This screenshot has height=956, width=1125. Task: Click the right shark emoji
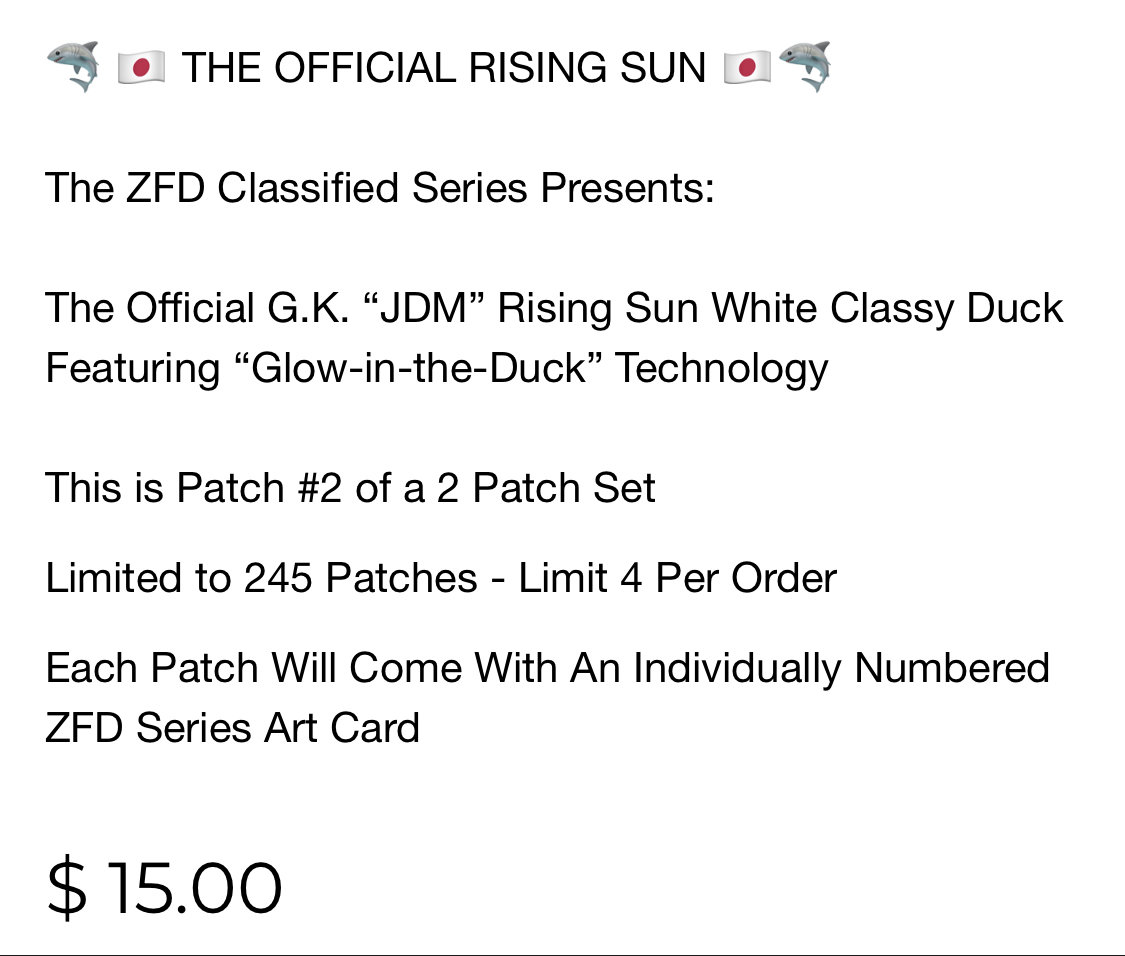pyautogui.click(x=805, y=67)
